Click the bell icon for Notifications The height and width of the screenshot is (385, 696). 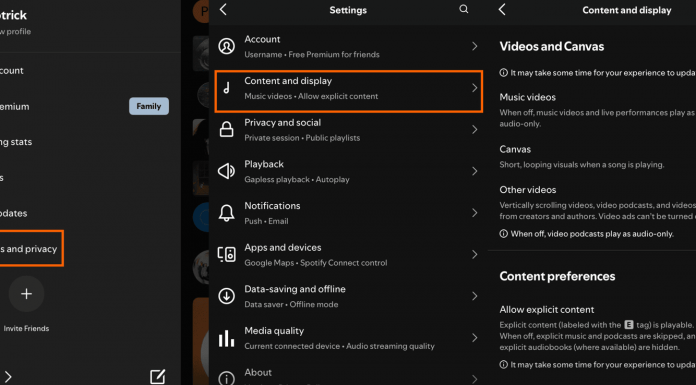[226, 213]
